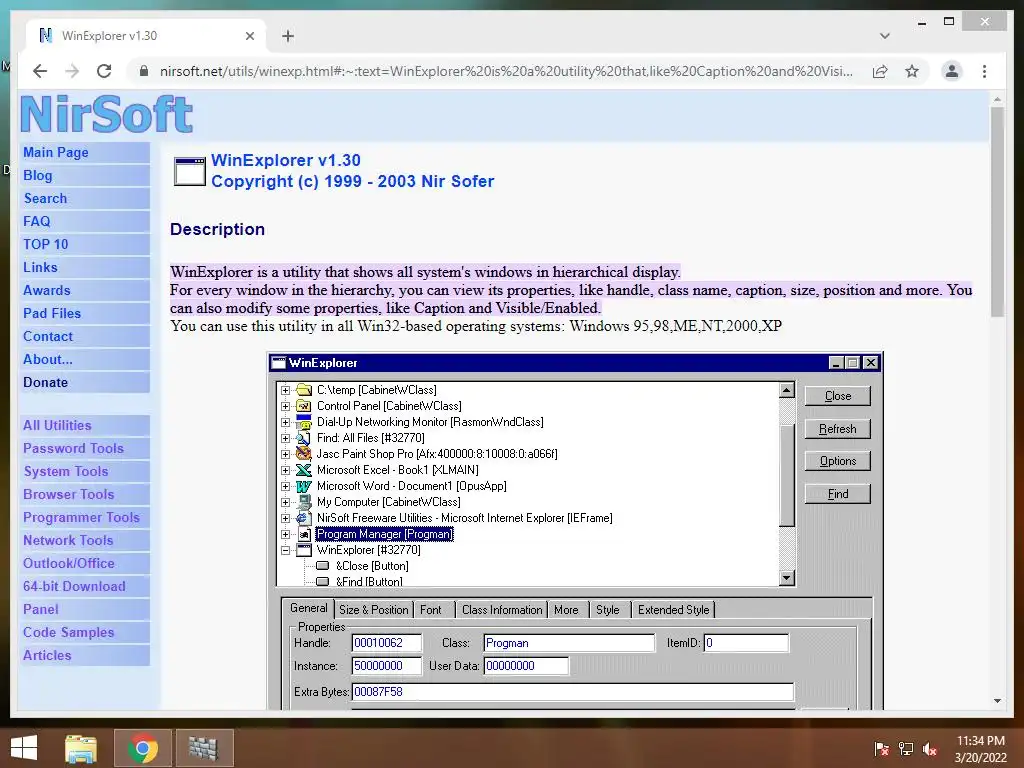The width and height of the screenshot is (1024, 768).
Task: Click the WinExplorer program icon beside the title
Action: coord(189,171)
